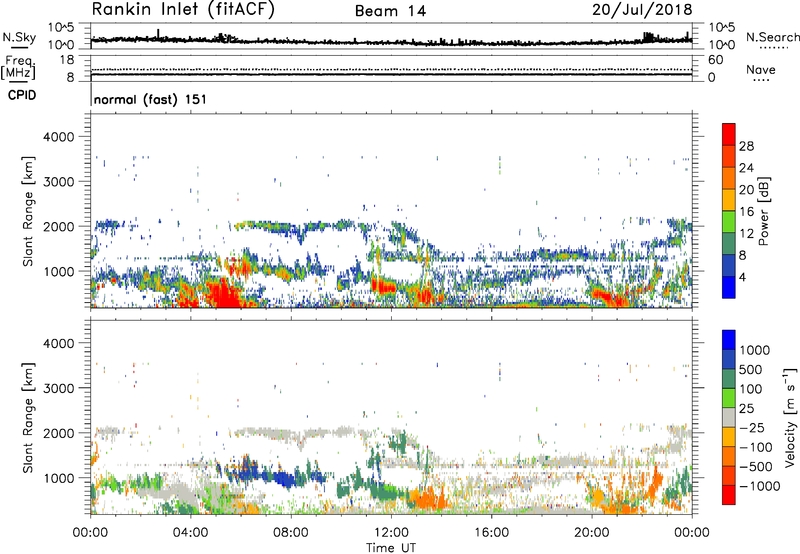
Task: Select blue top segment of velocity colorbar
Action: click(729, 340)
